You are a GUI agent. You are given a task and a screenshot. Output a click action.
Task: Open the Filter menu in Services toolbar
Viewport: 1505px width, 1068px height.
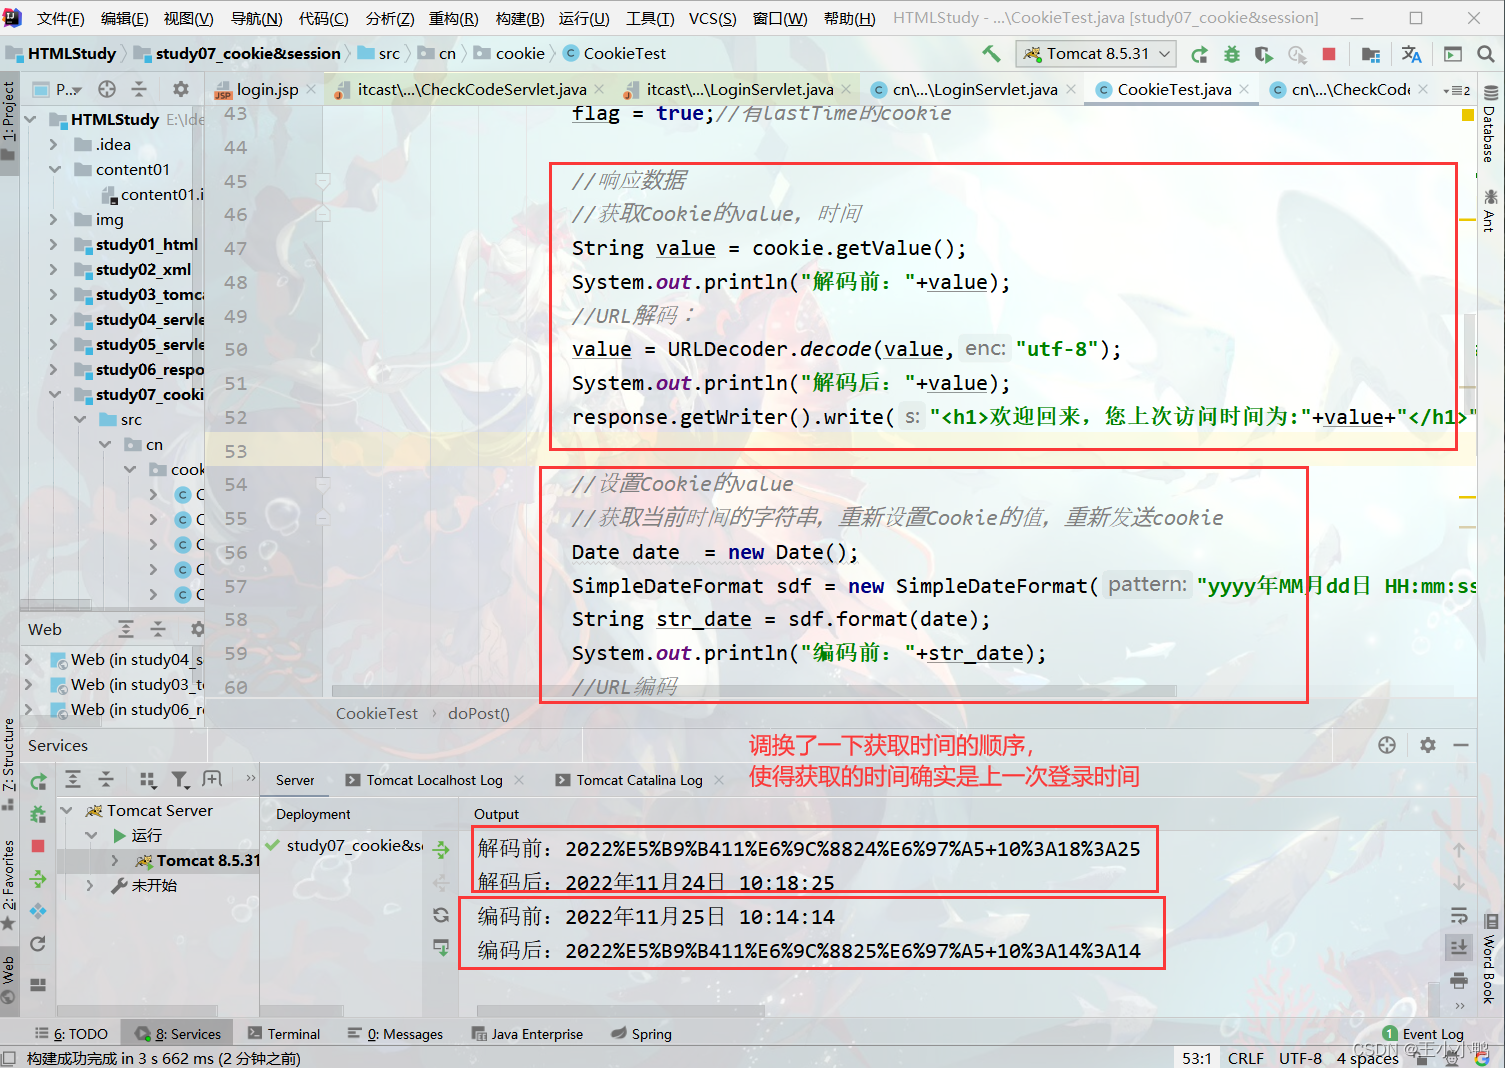click(x=180, y=779)
